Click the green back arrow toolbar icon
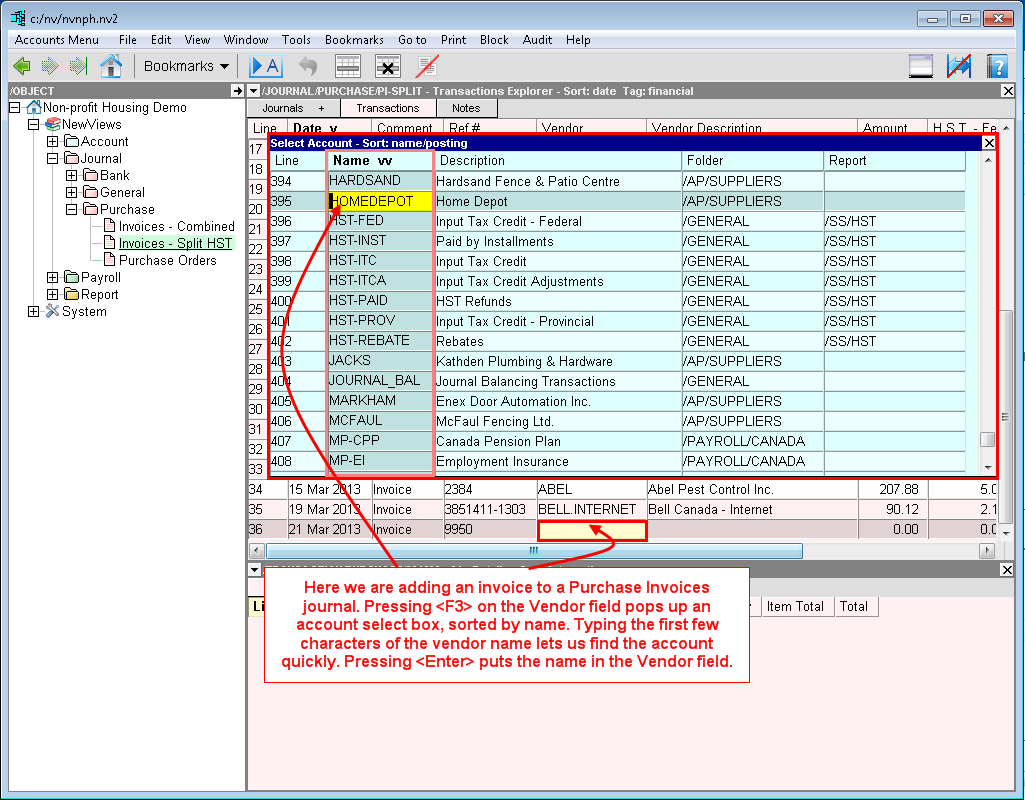The width and height of the screenshot is (1025, 800). point(22,66)
